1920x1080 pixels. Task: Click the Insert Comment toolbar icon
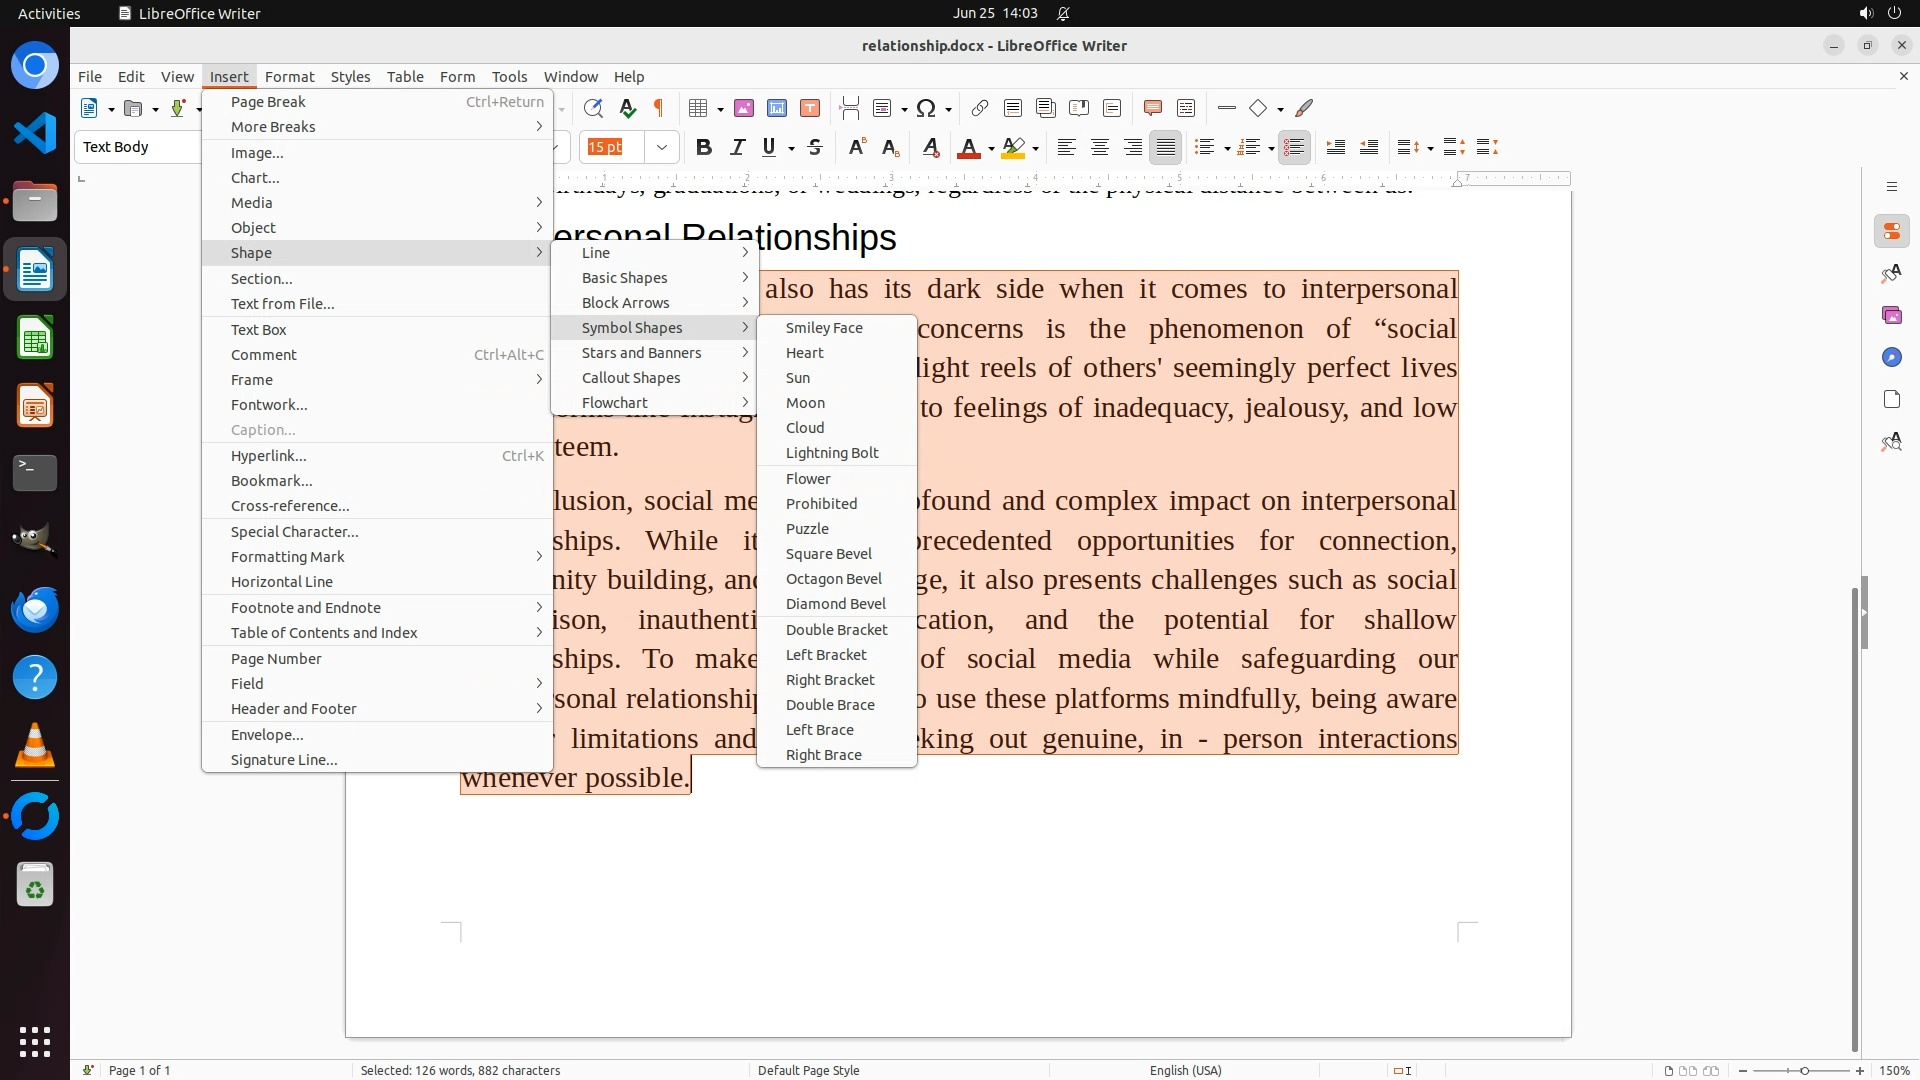click(1152, 108)
